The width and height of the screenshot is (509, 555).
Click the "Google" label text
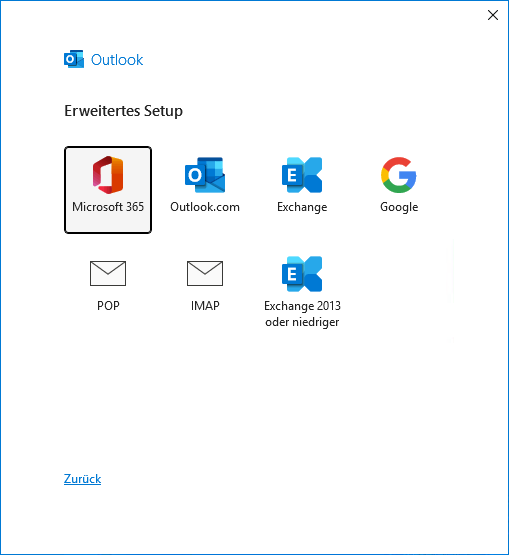399,207
